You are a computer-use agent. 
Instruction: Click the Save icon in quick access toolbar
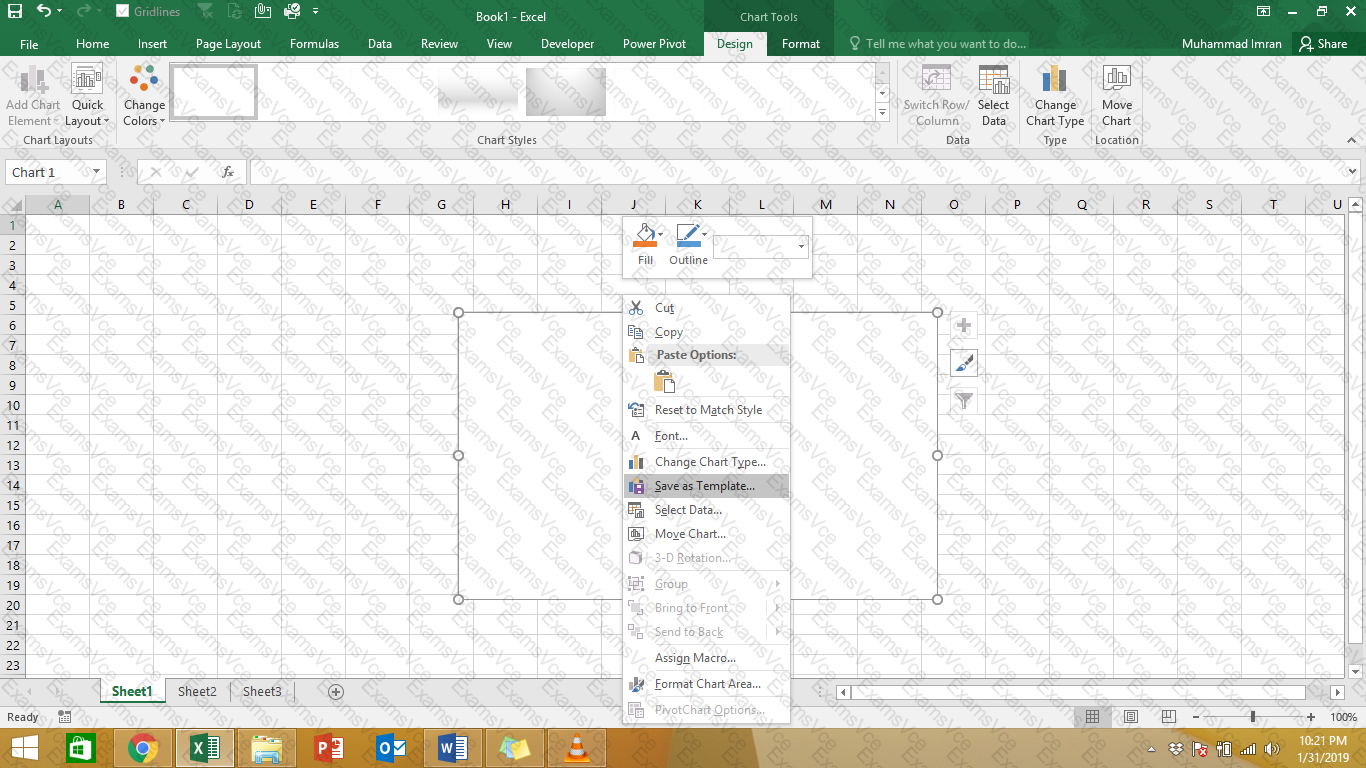tap(13, 11)
